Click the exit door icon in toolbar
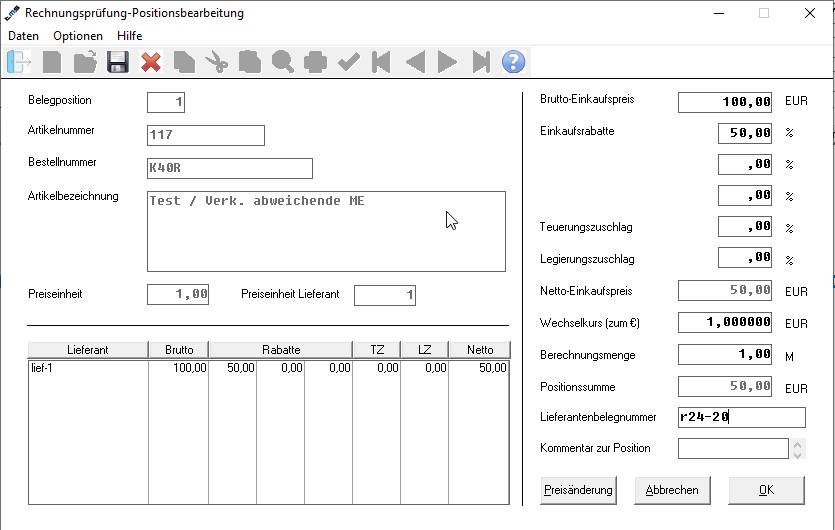 coord(19,62)
